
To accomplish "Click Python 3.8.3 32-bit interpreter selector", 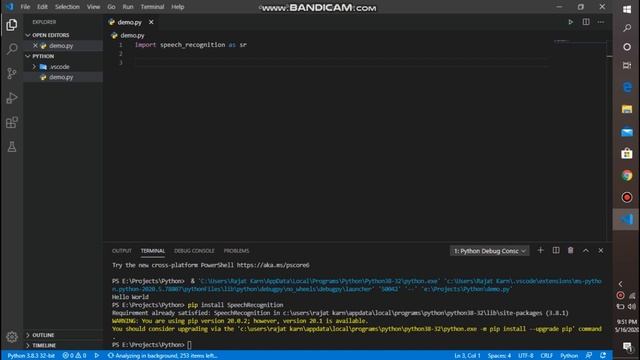I will point(31,356).
